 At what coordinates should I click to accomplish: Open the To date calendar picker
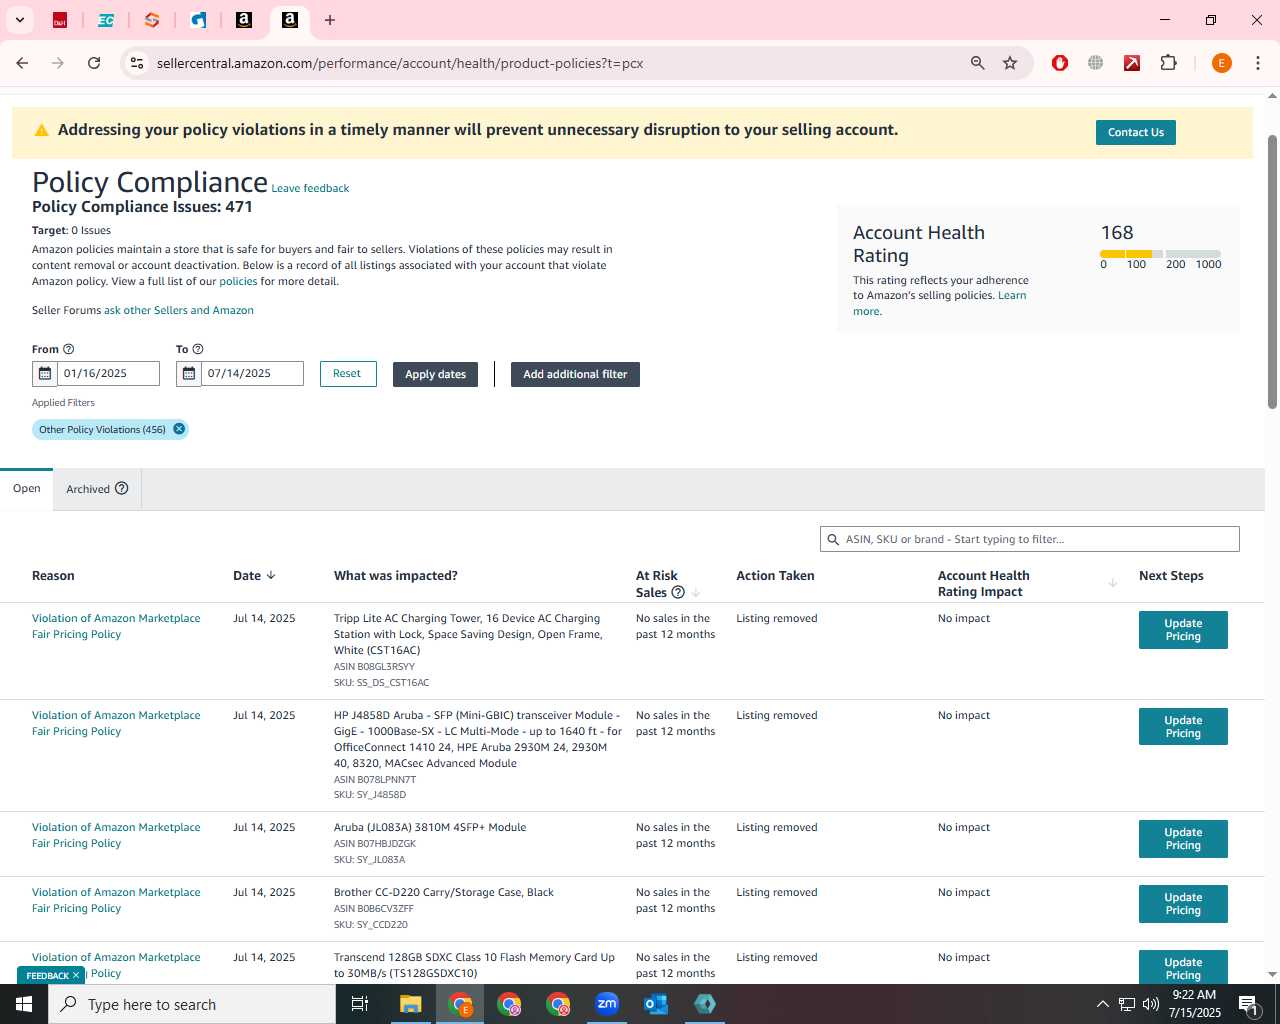(x=189, y=374)
